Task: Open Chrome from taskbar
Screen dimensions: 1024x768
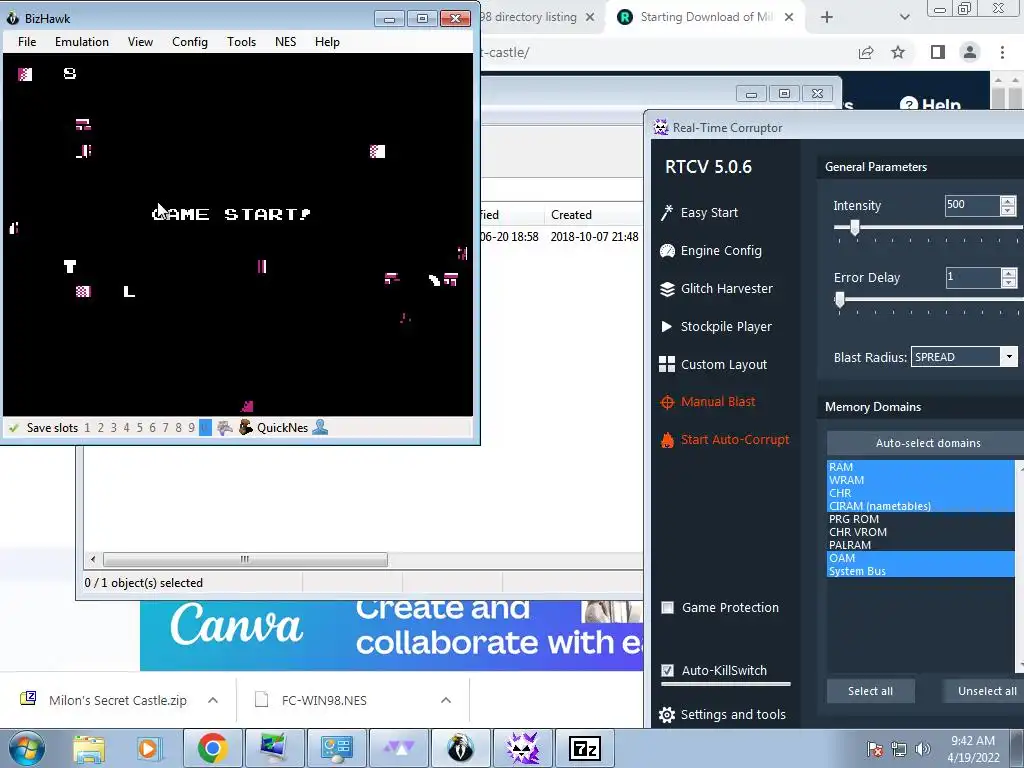Action: pos(212,748)
